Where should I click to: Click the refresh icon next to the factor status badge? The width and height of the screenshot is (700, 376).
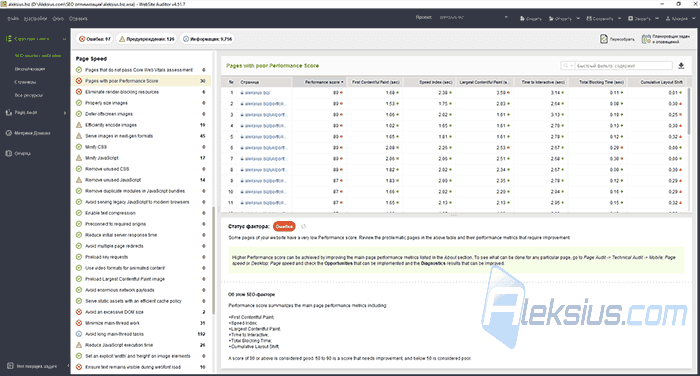304,226
